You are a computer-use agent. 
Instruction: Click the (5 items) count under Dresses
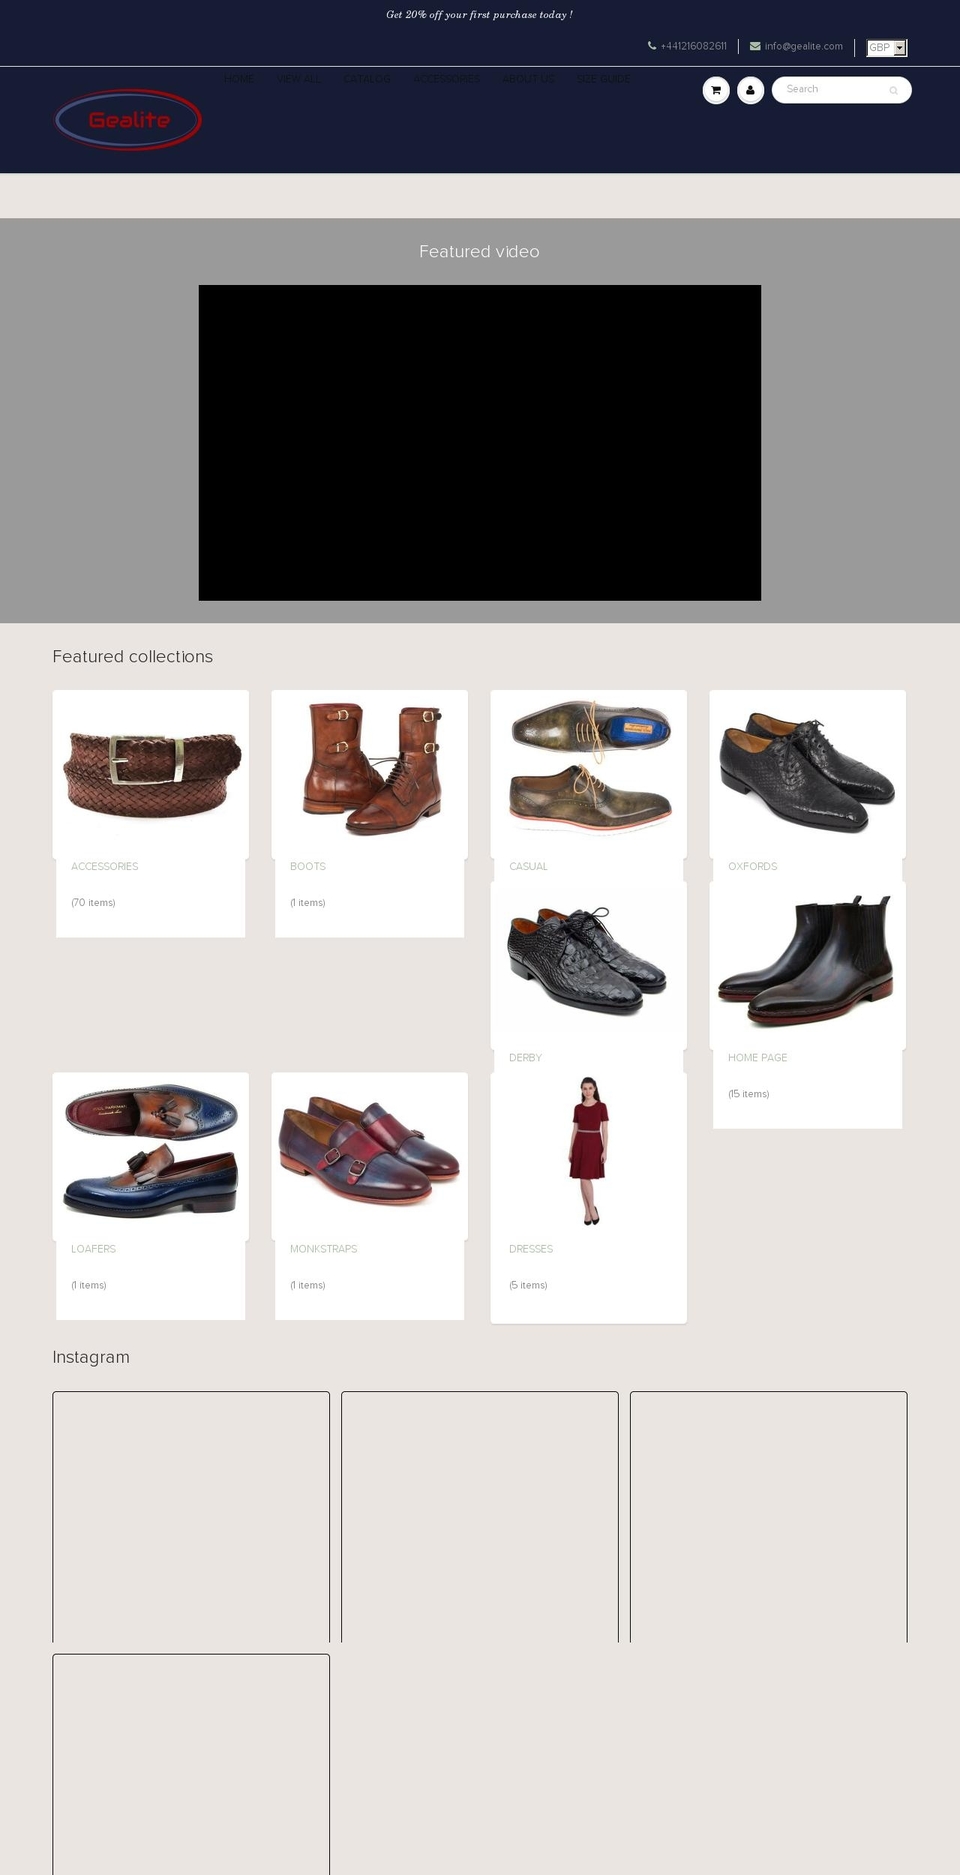click(528, 1286)
